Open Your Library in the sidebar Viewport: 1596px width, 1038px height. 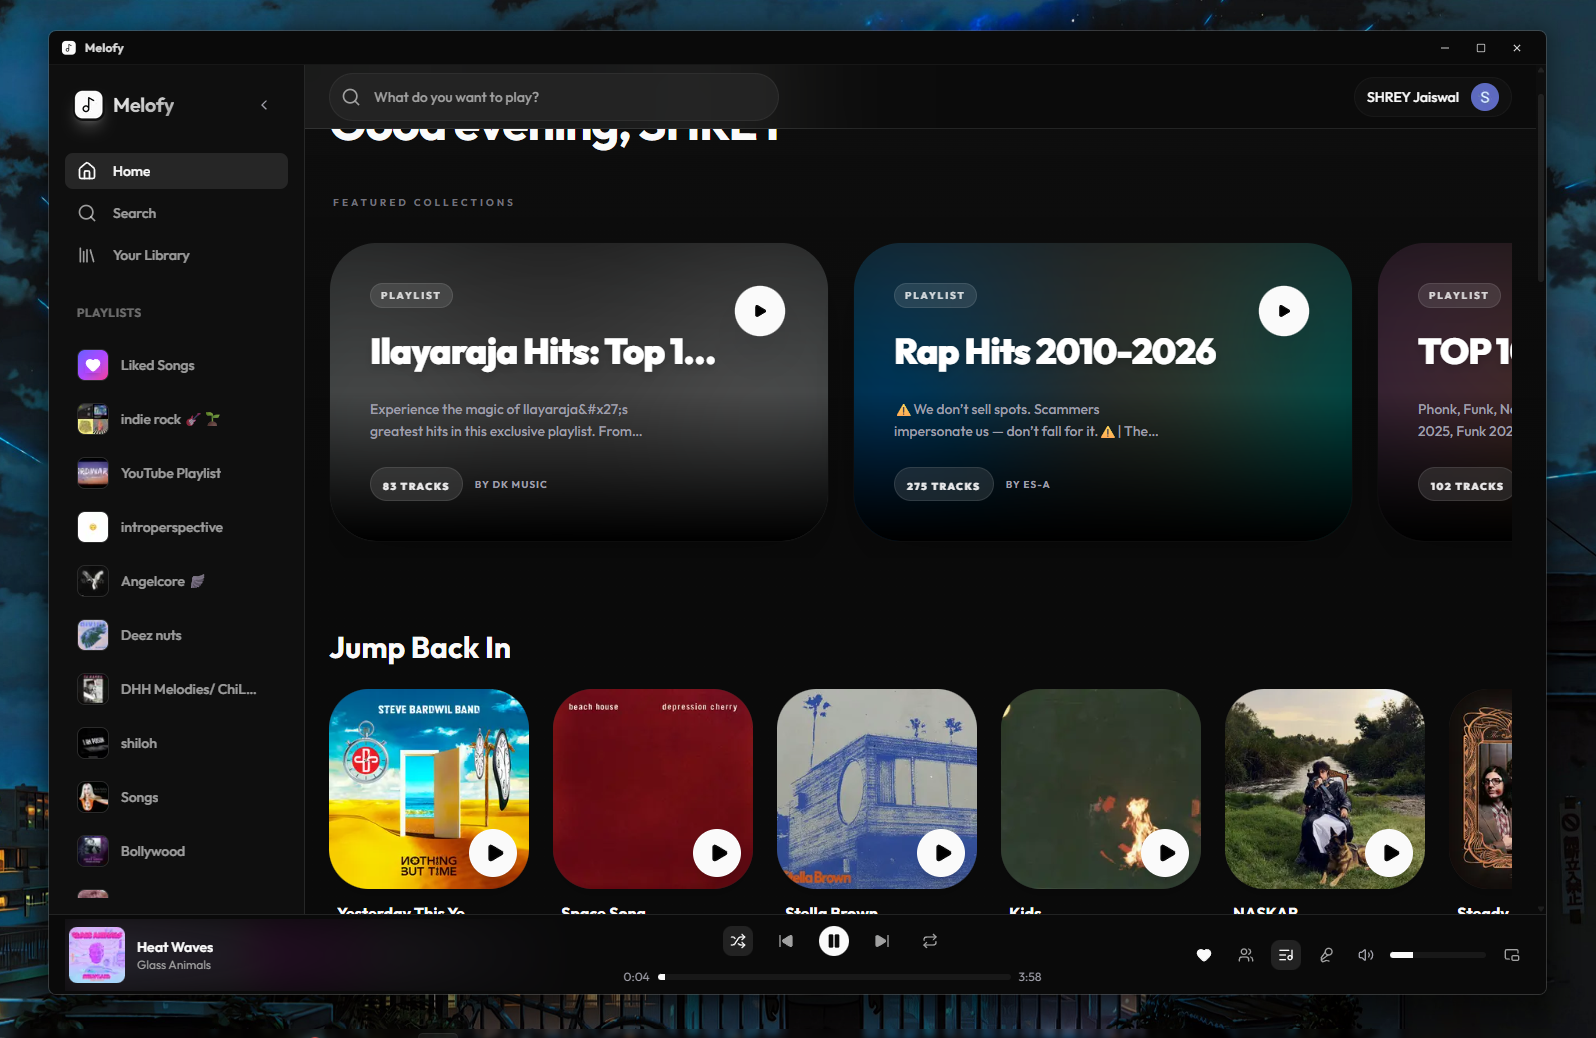[176, 255]
